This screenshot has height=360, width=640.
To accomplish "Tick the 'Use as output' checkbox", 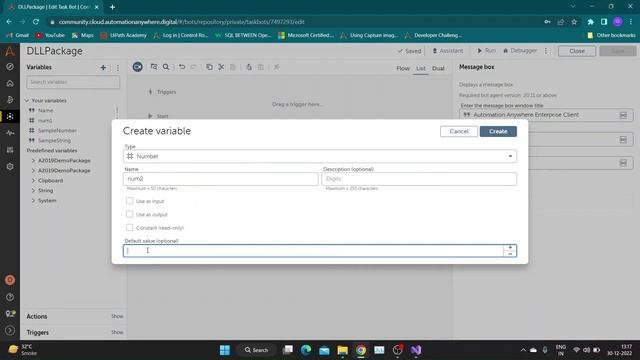I will (x=129, y=214).
